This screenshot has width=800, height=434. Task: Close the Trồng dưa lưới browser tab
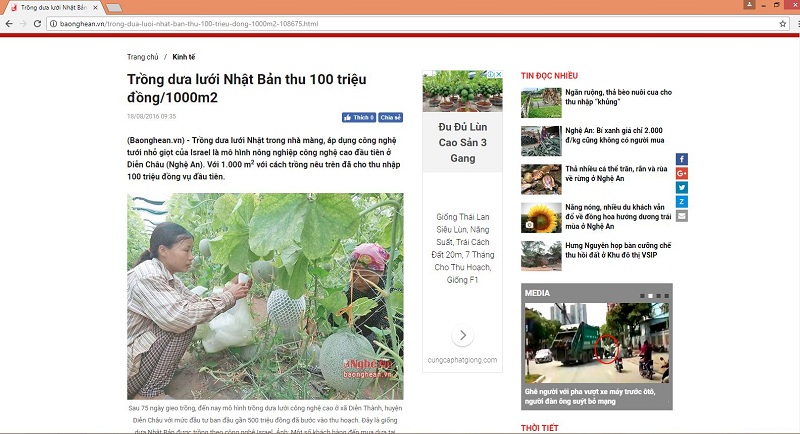(95, 8)
